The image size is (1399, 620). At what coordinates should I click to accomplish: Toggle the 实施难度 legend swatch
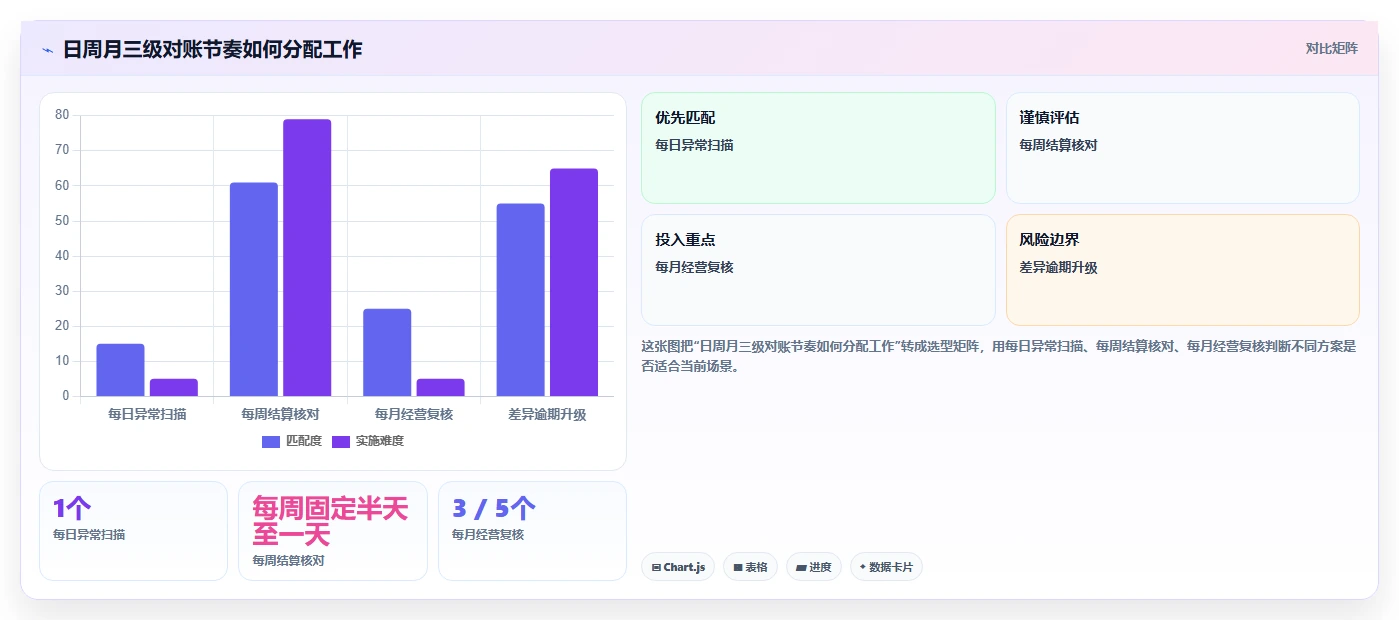pyautogui.click(x=341, y=441)
